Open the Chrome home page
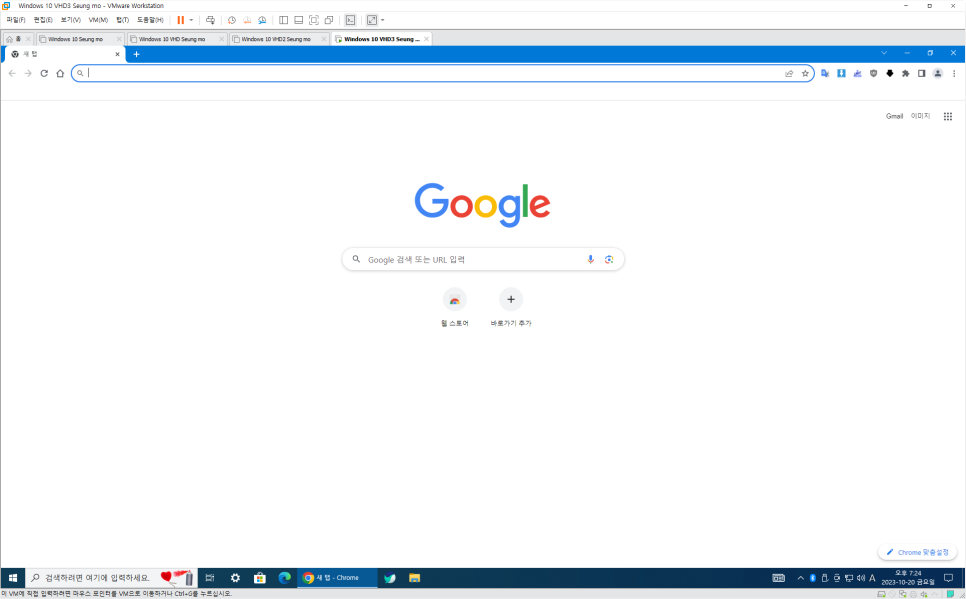Image resolution: width=966 pixels, height=599 pixels. [60, 73]
